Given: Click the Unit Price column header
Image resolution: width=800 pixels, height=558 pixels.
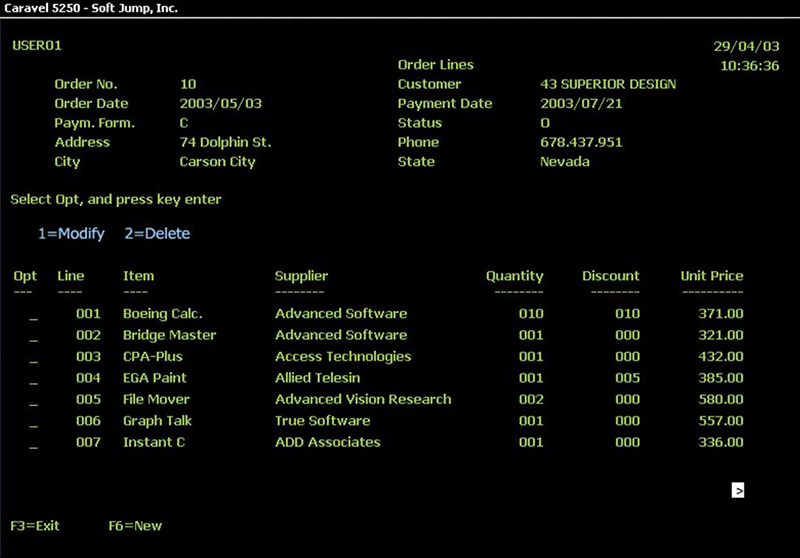Looking at the screenshot, I should coord(712,276).
